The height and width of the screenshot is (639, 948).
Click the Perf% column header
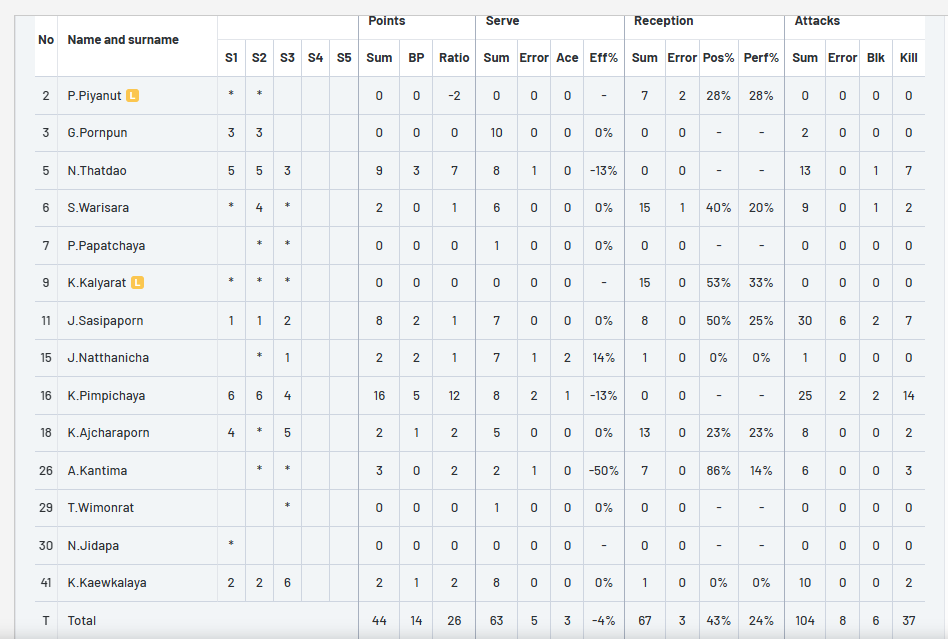point(761,58)
